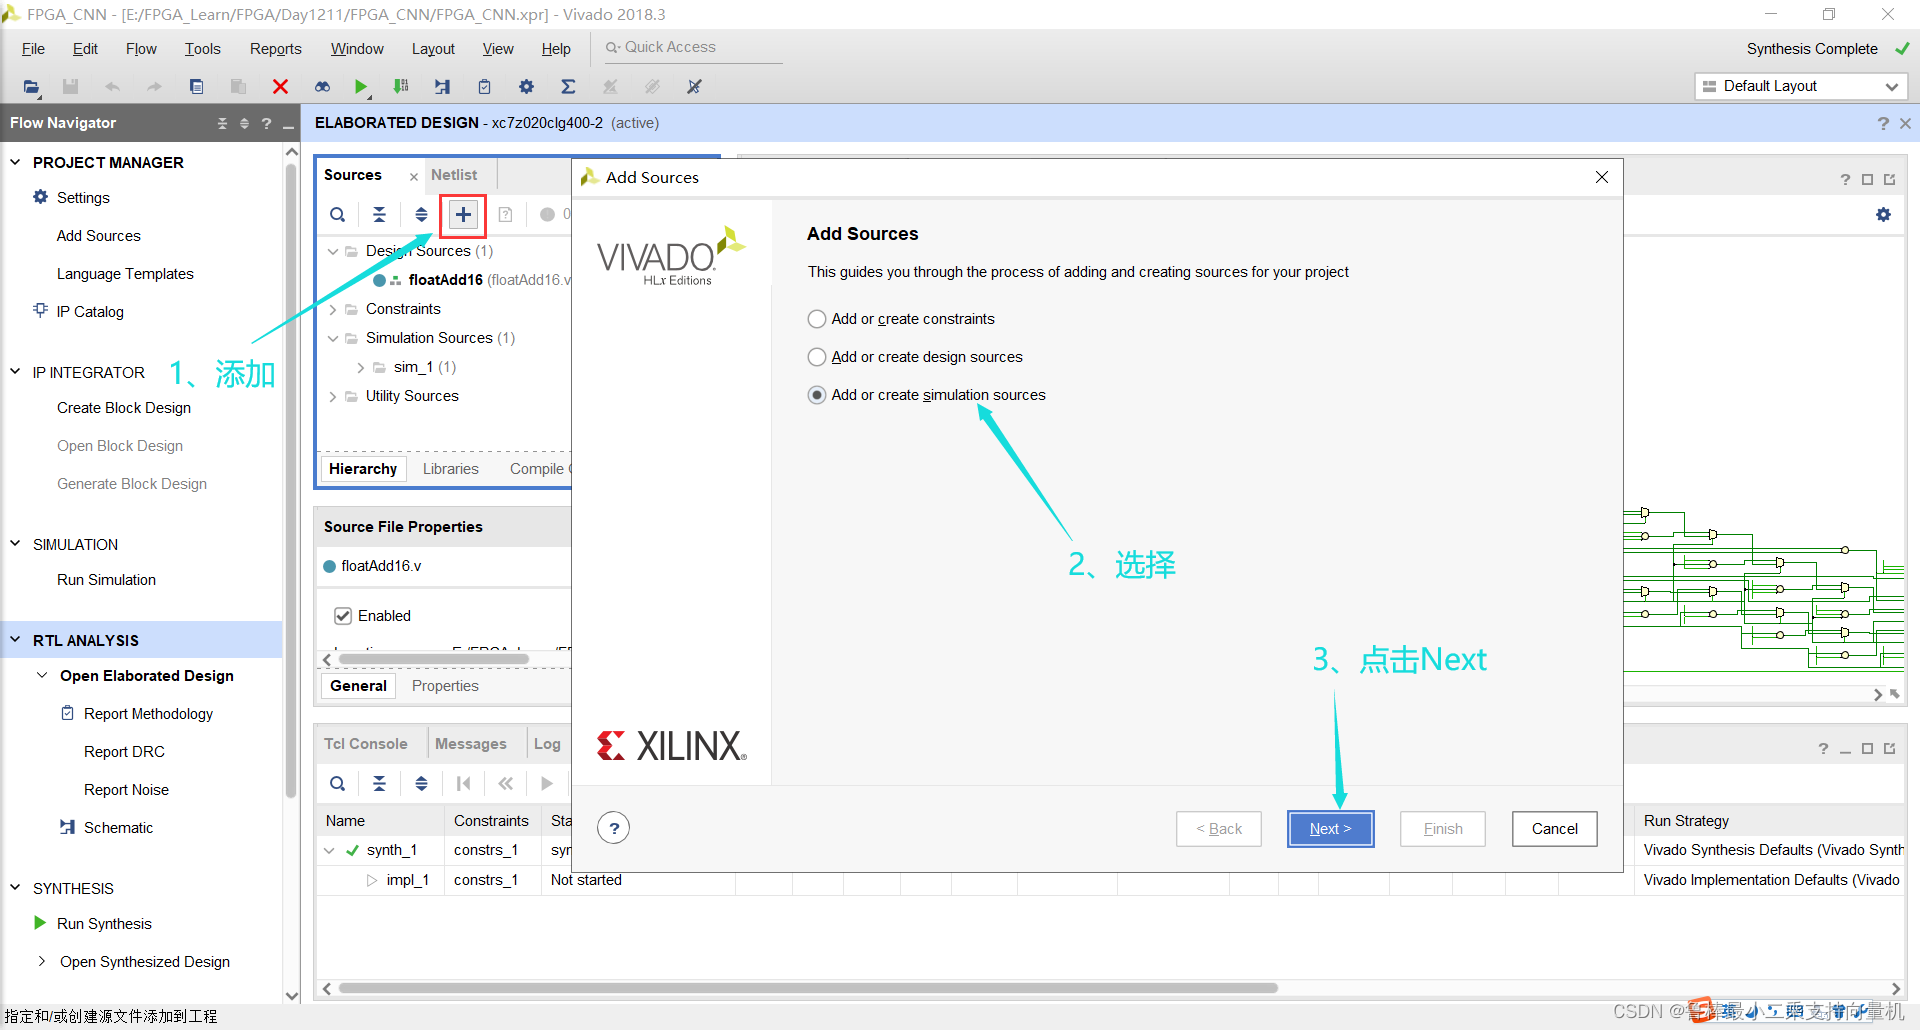
Task: Click the Schematic toolbar icon
Action: 442,87
